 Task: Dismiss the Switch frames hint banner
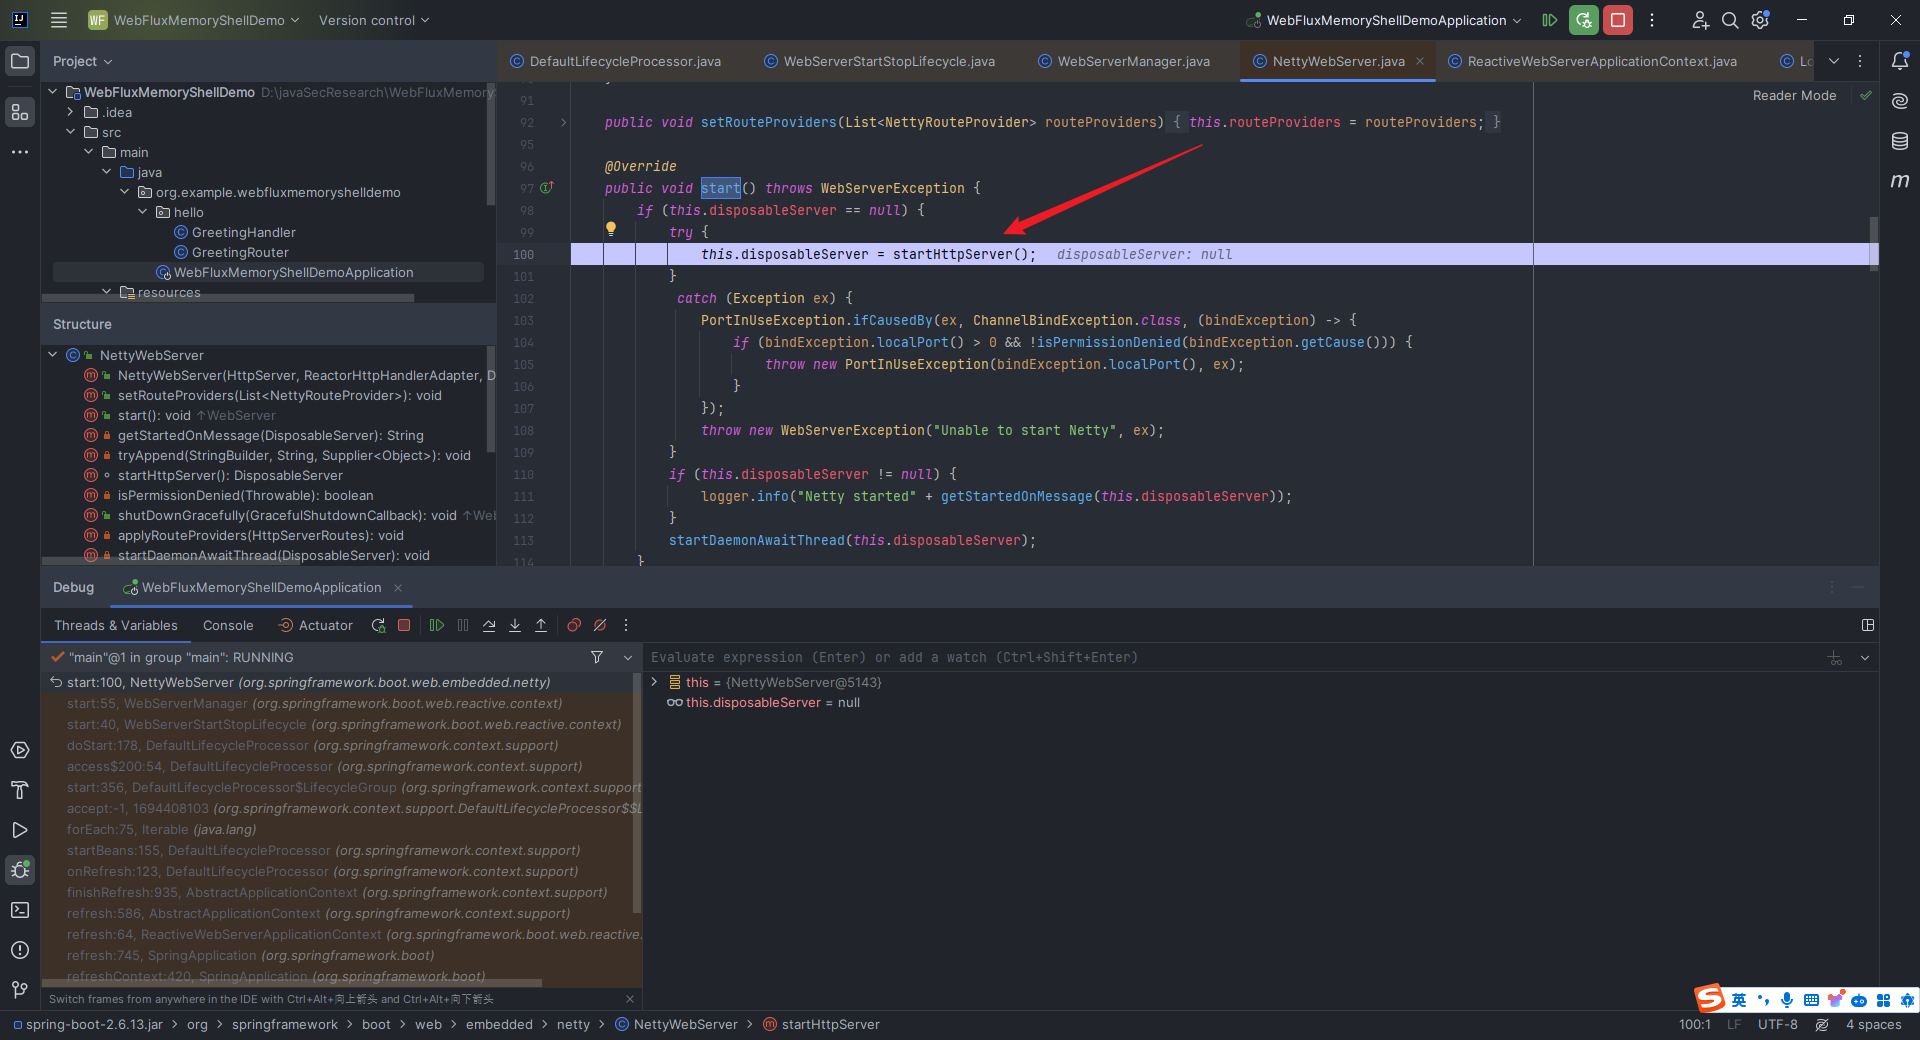pos(629,999)
